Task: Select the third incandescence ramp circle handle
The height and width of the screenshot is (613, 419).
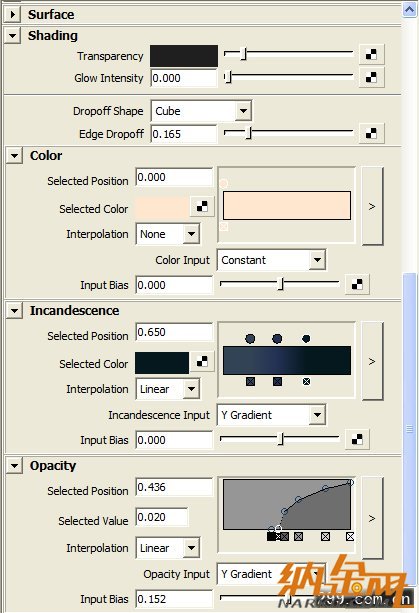Action: [x=306, y=339]
